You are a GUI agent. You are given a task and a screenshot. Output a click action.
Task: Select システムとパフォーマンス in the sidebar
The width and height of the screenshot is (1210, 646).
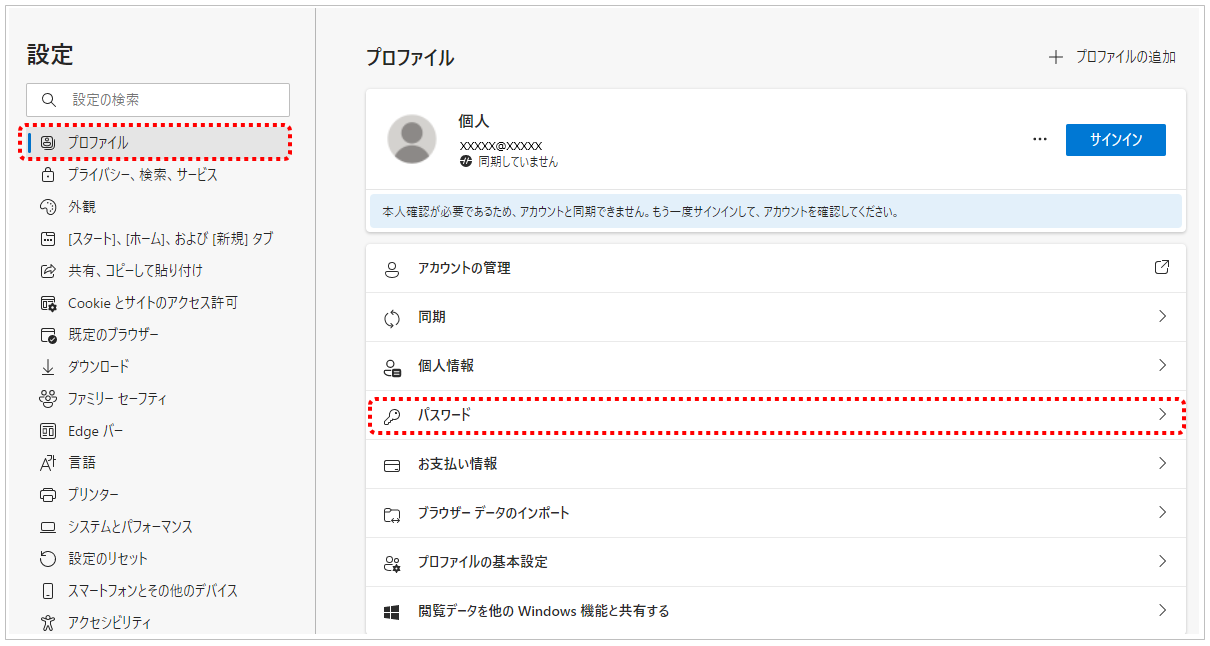130,527
